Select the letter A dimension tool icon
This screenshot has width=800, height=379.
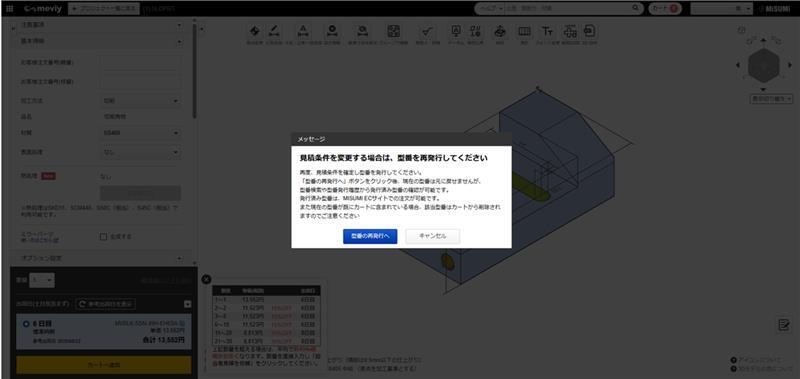click(x=303, y=32)
